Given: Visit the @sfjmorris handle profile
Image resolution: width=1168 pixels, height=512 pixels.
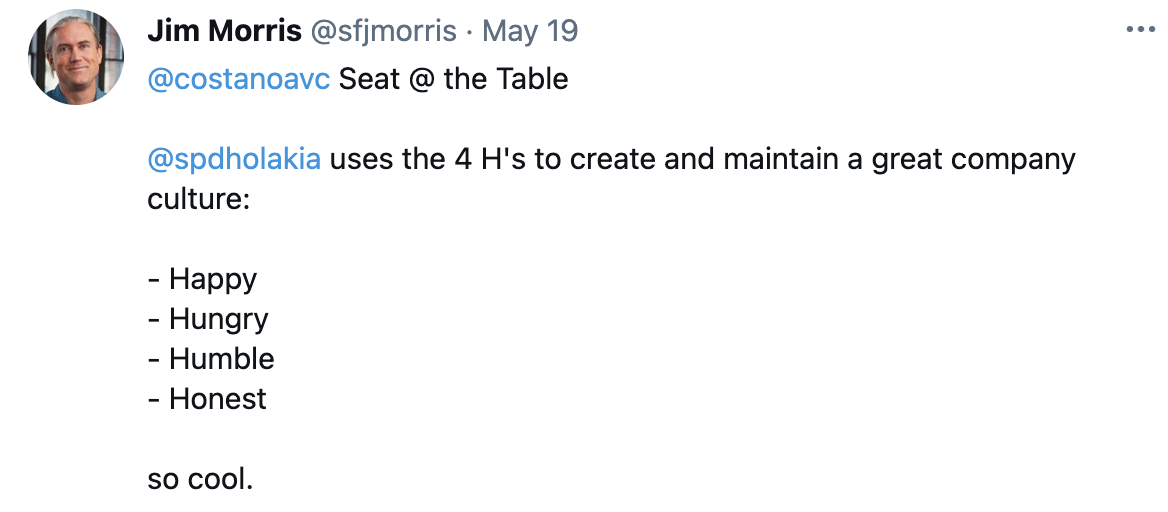Looking at the screenshot, I should [x=383, y=31].
